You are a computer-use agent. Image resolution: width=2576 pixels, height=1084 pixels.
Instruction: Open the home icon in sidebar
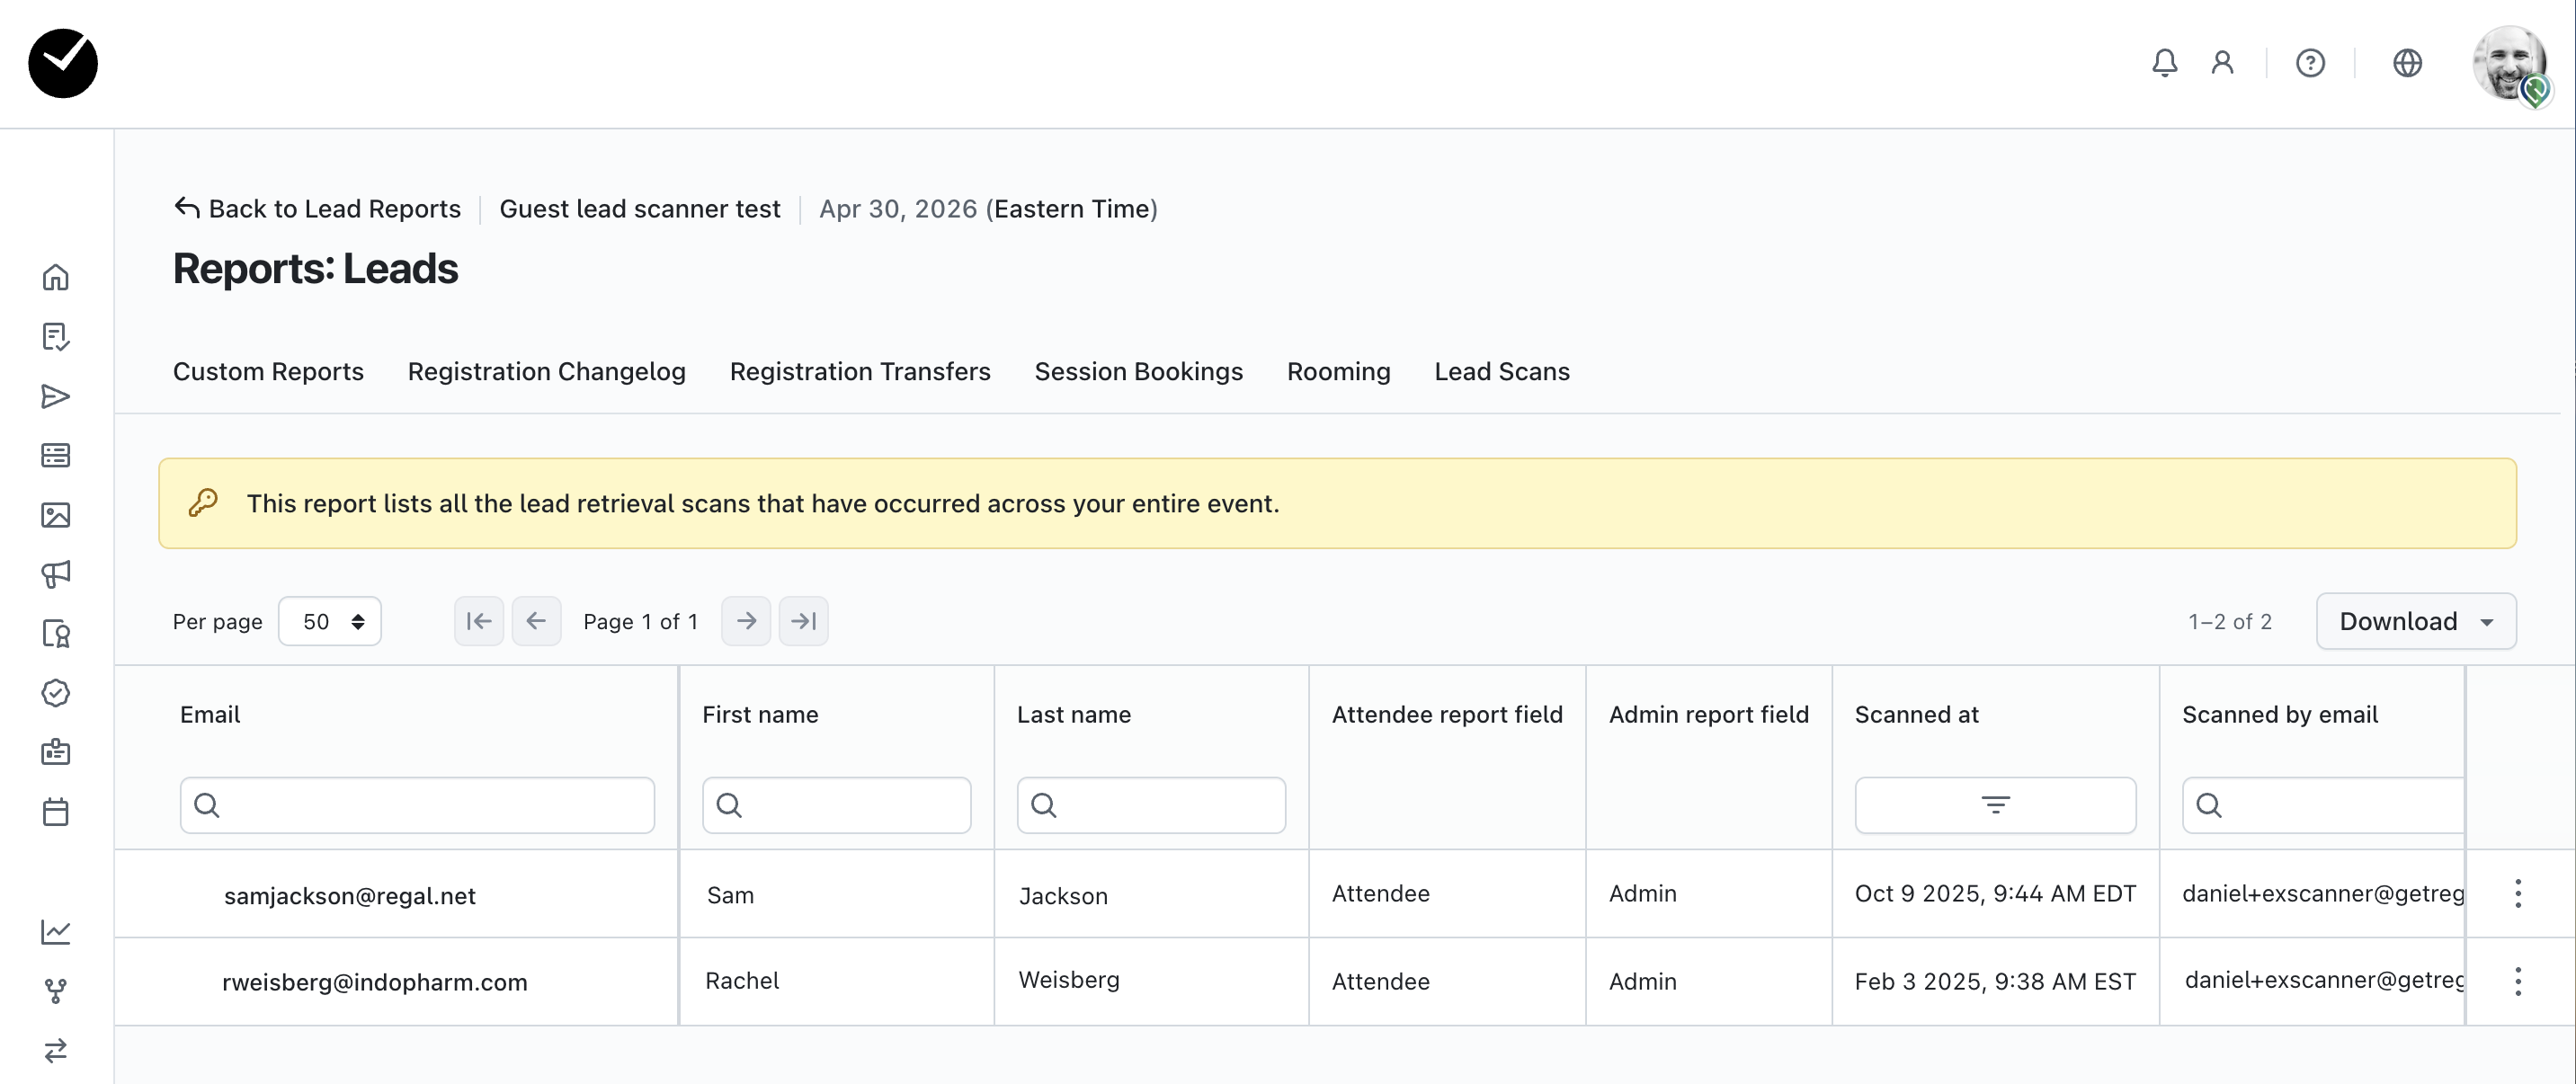click(x=56, y=277)
